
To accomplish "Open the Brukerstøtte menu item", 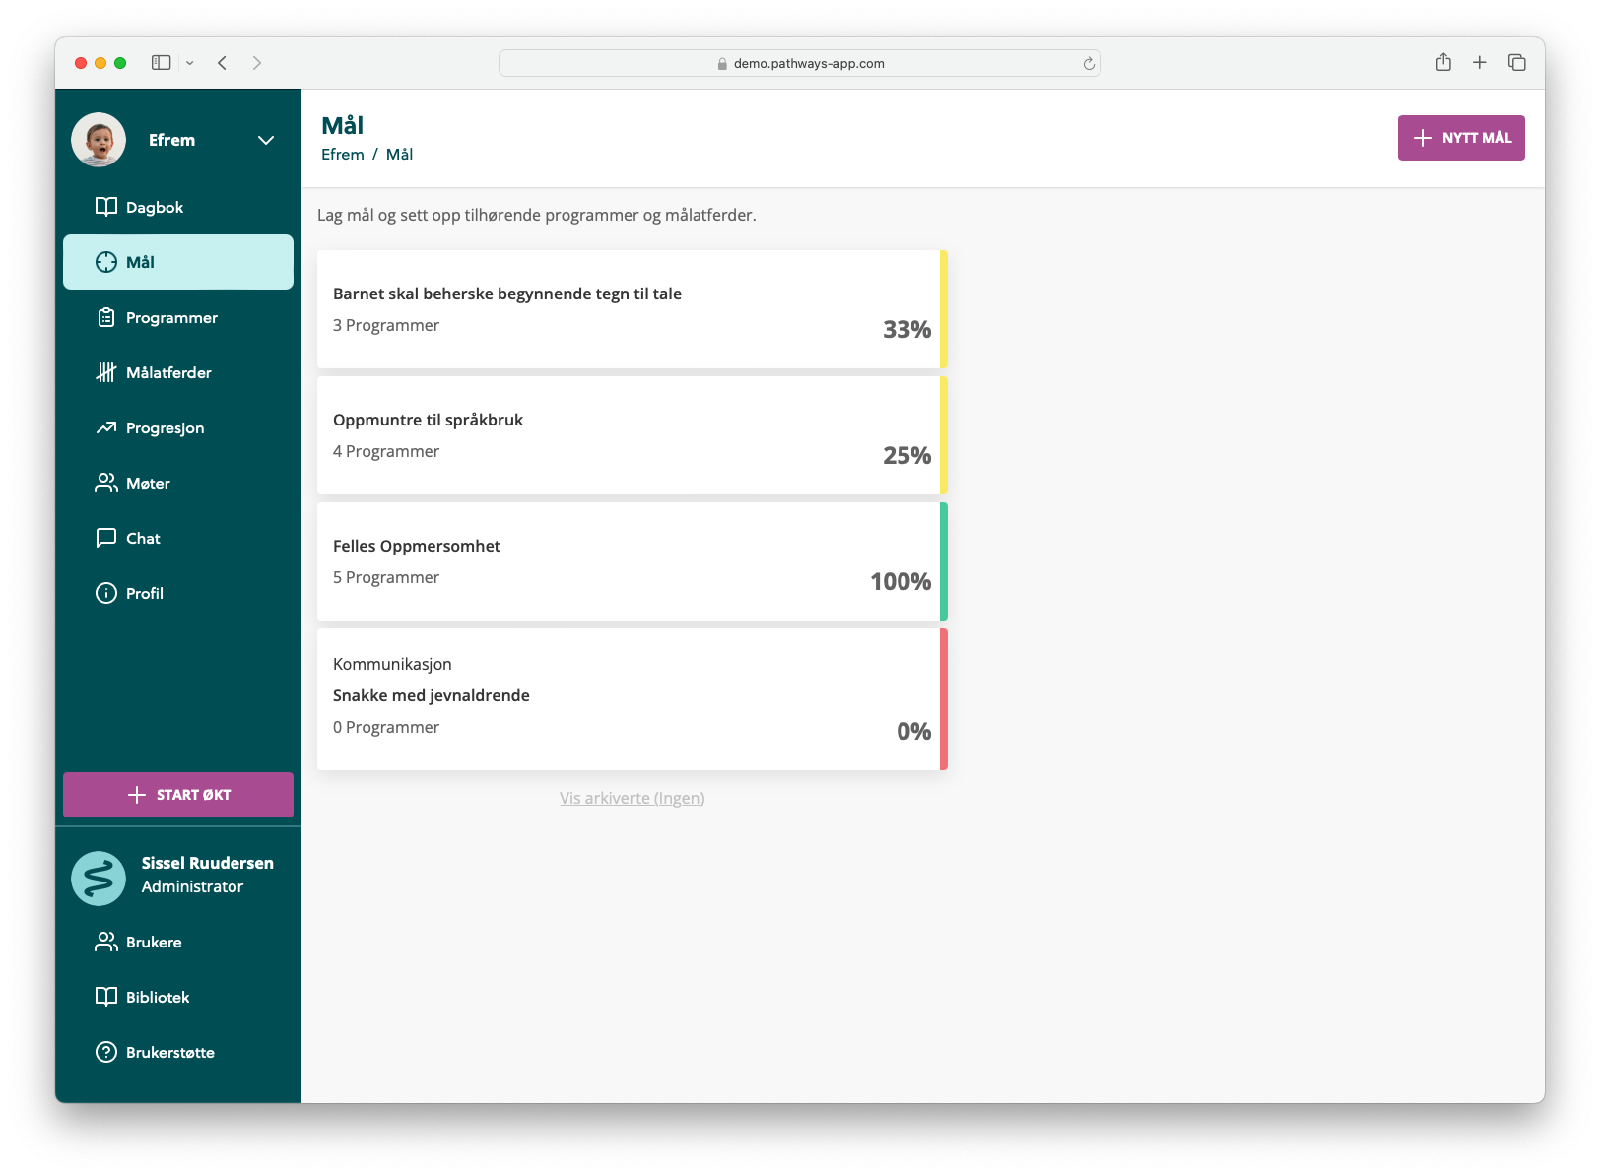I will click(x=178, y=1052).
